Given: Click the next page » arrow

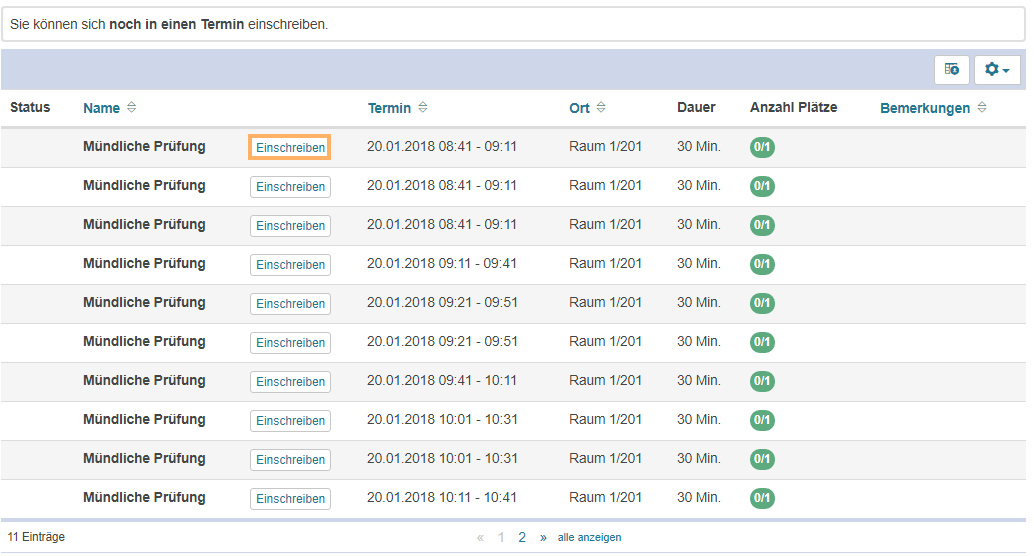Looking at the screenshot, I should click(x=543, y=538).
